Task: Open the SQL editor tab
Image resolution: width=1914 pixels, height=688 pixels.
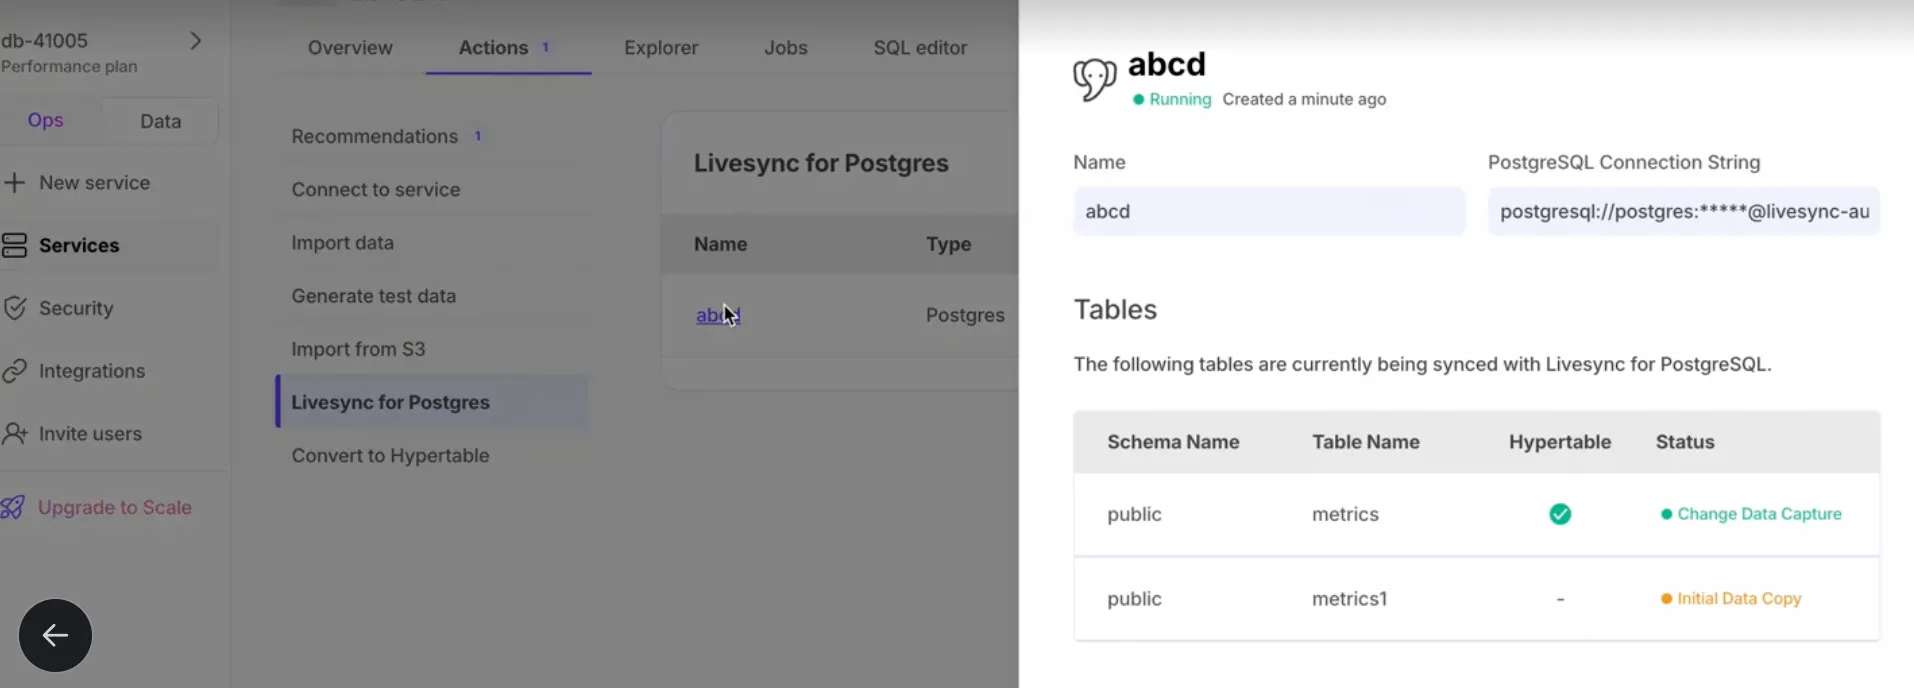Action: pos(920,48)
